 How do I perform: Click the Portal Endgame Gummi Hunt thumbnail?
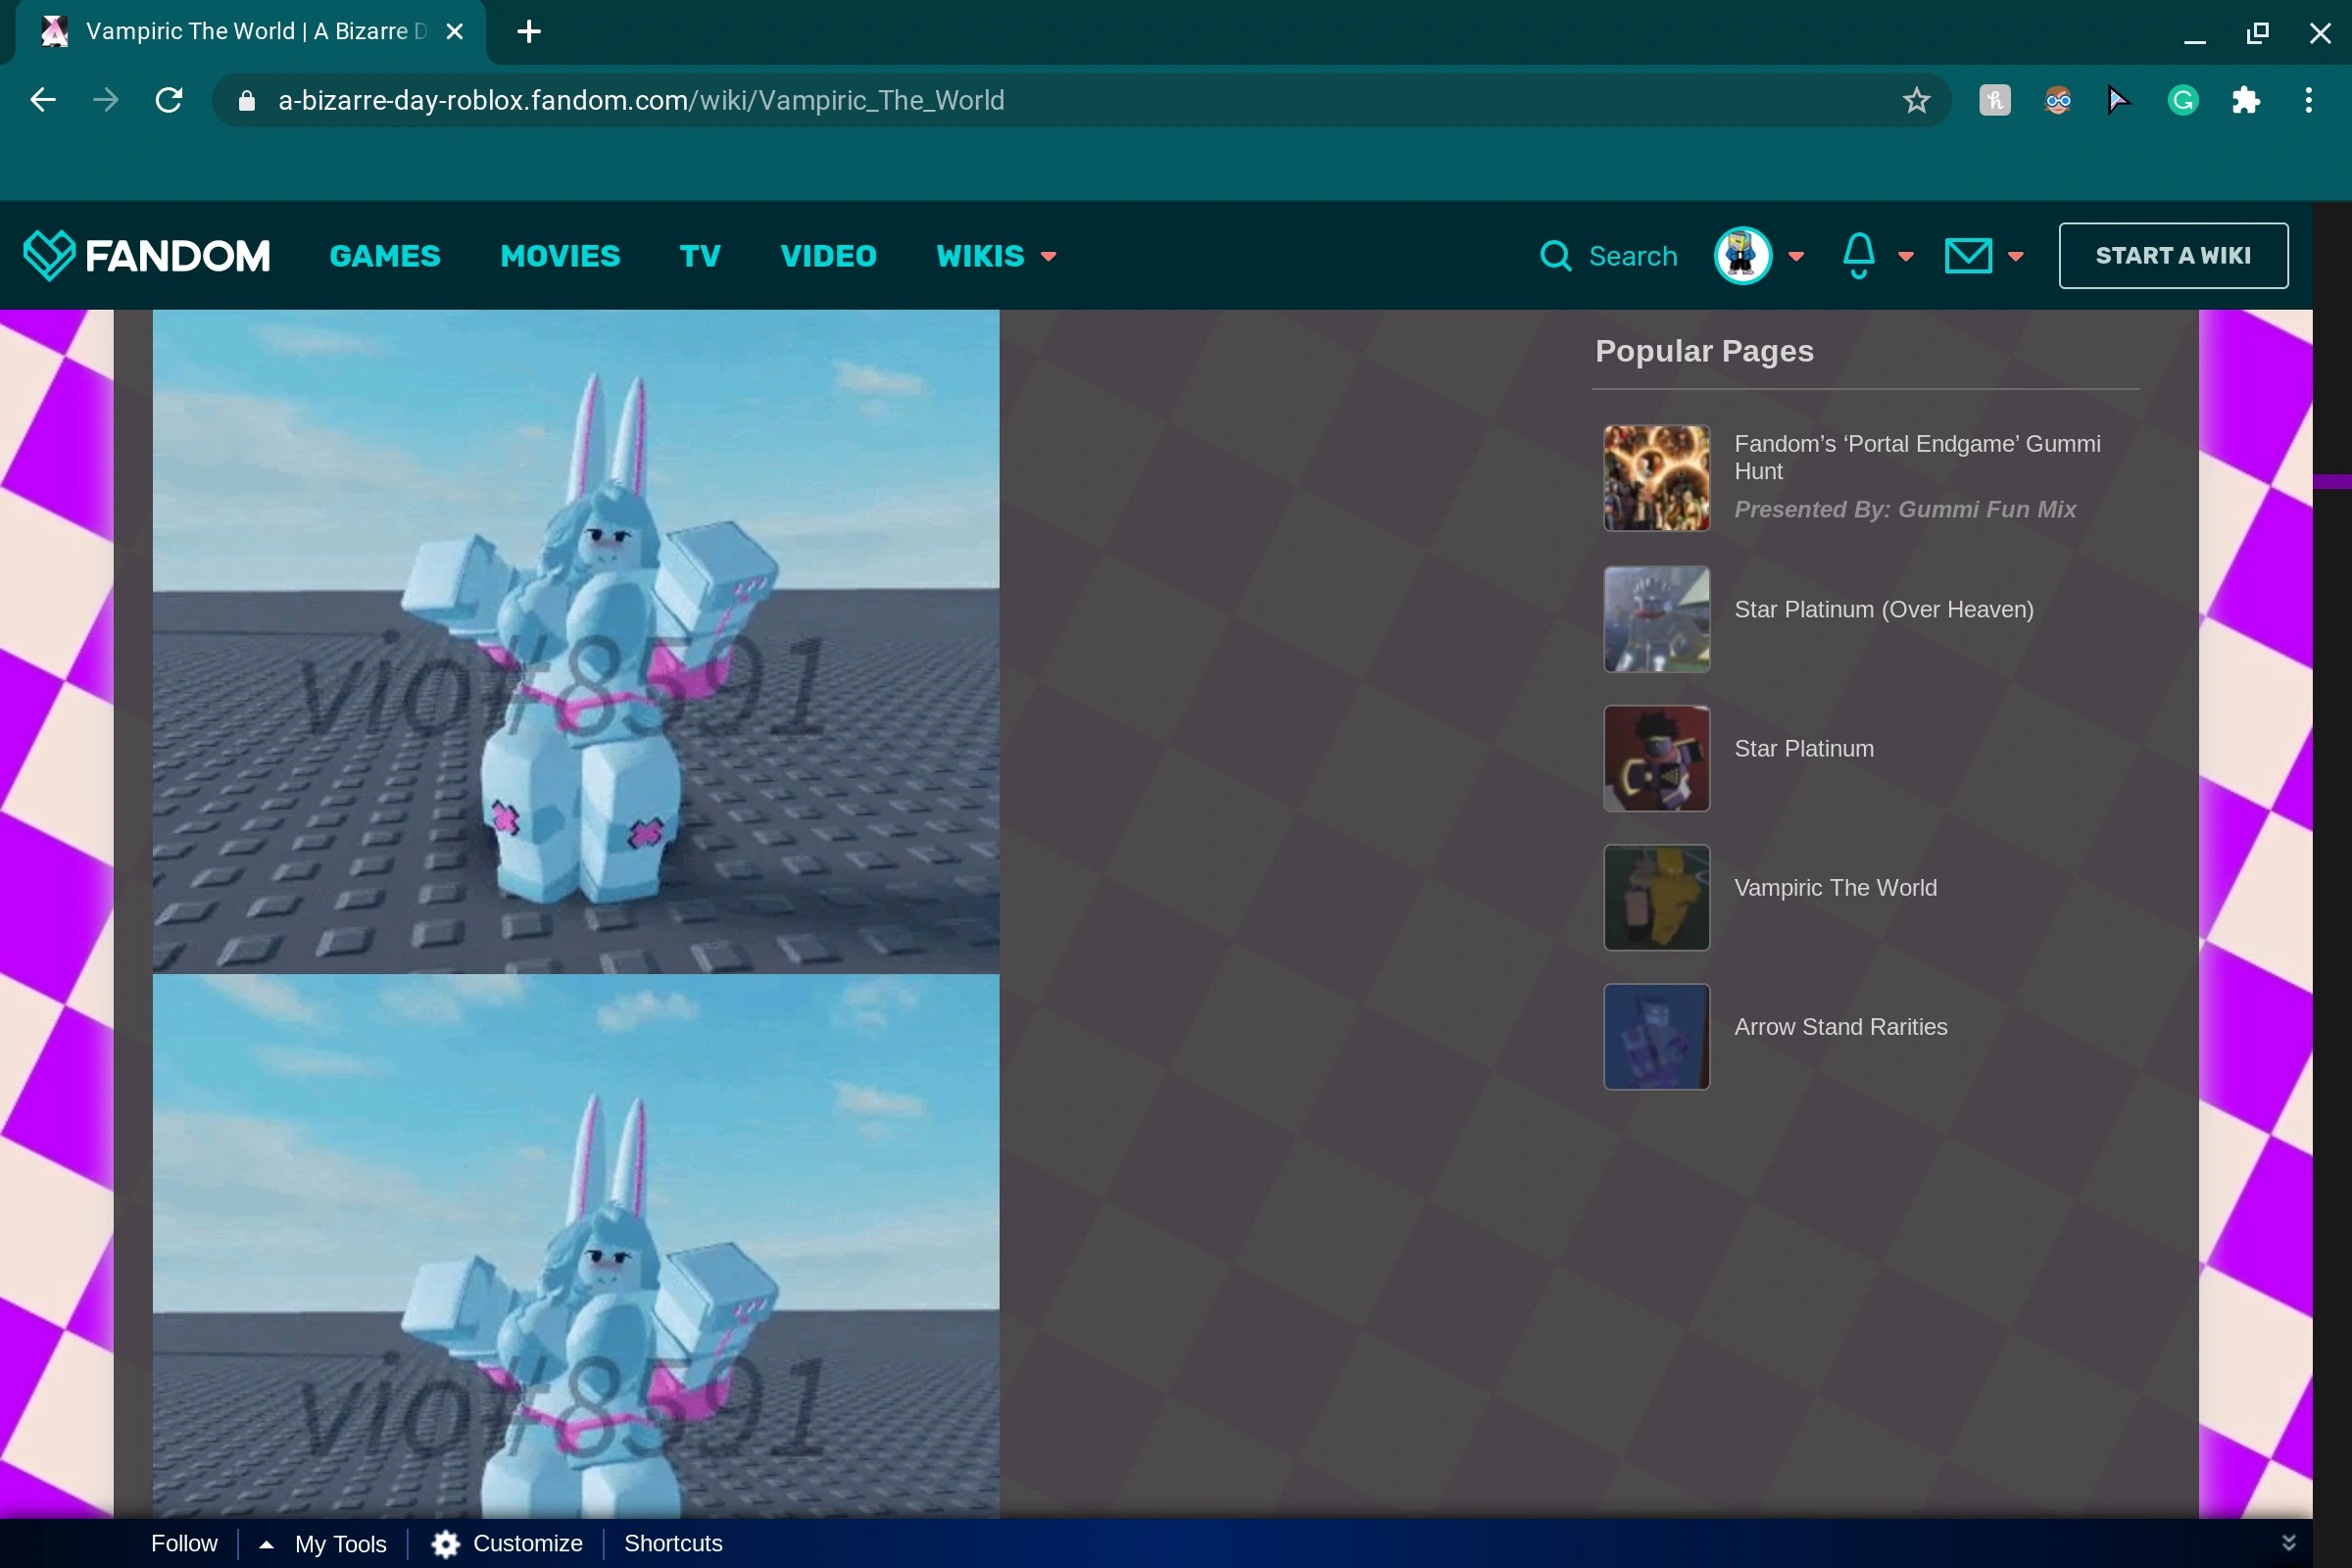pos(1657,478)
